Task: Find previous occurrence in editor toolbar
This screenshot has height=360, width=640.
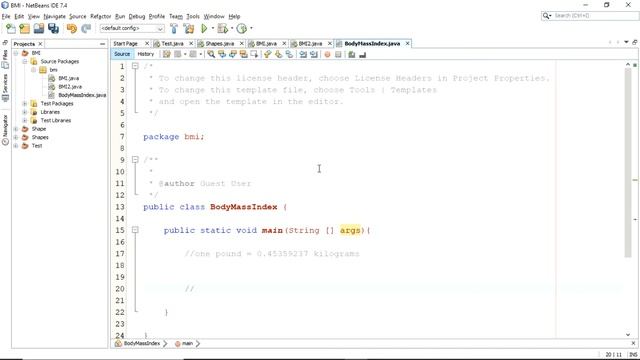Action: tap(222, 54)
